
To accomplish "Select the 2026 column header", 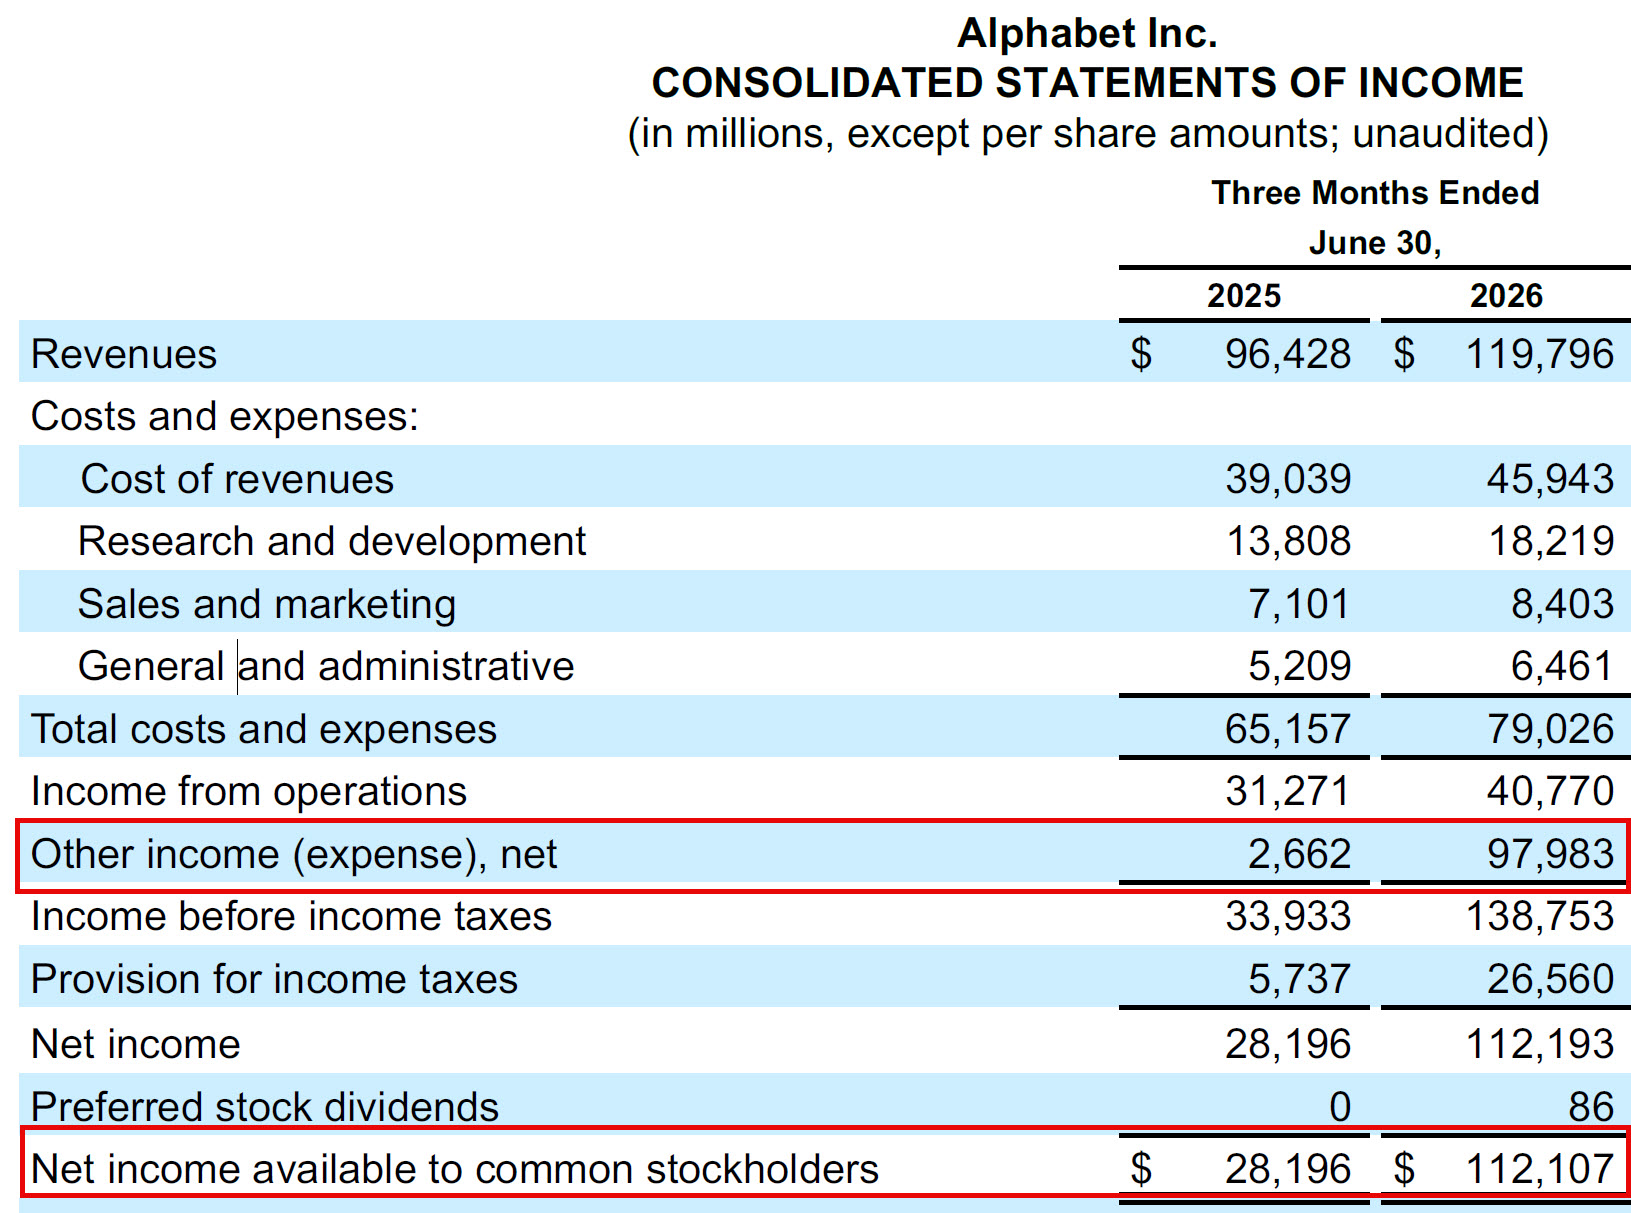I will [1506, 296].
